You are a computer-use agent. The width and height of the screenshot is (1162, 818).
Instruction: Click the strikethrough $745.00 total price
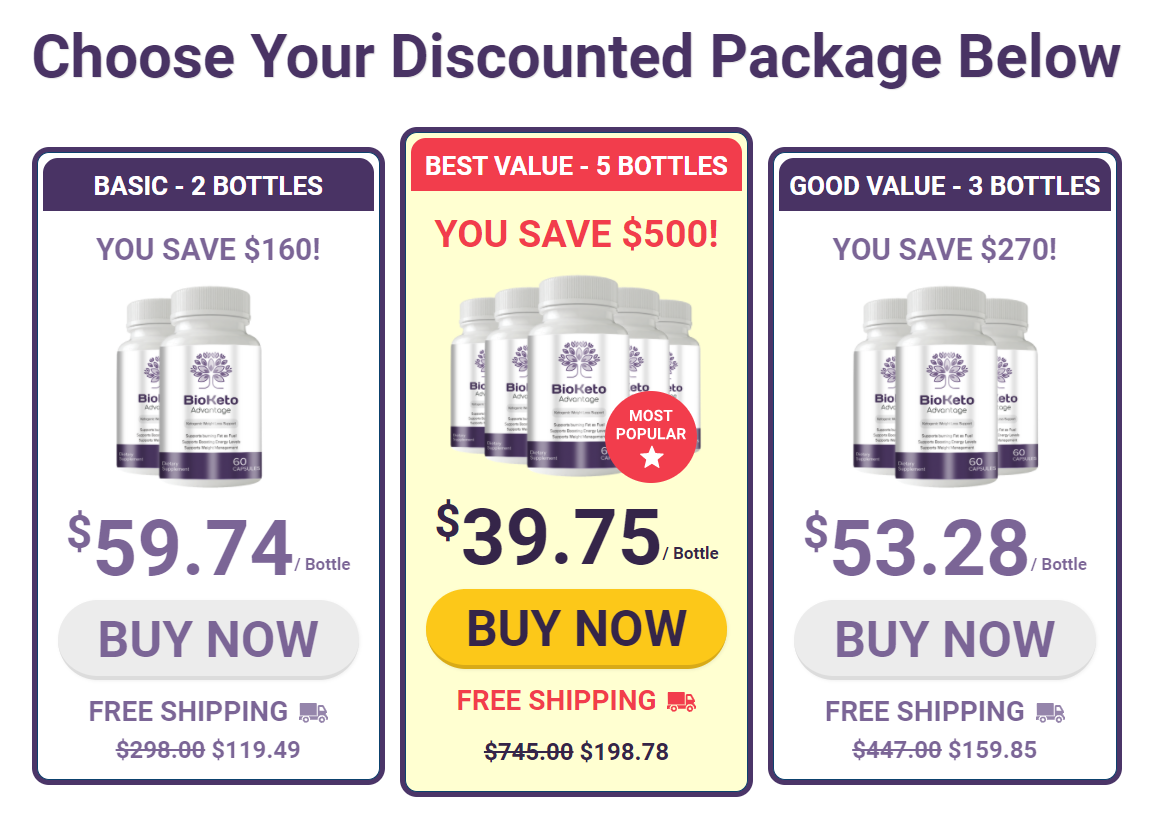pyautogui.click(x=528, y=752)
